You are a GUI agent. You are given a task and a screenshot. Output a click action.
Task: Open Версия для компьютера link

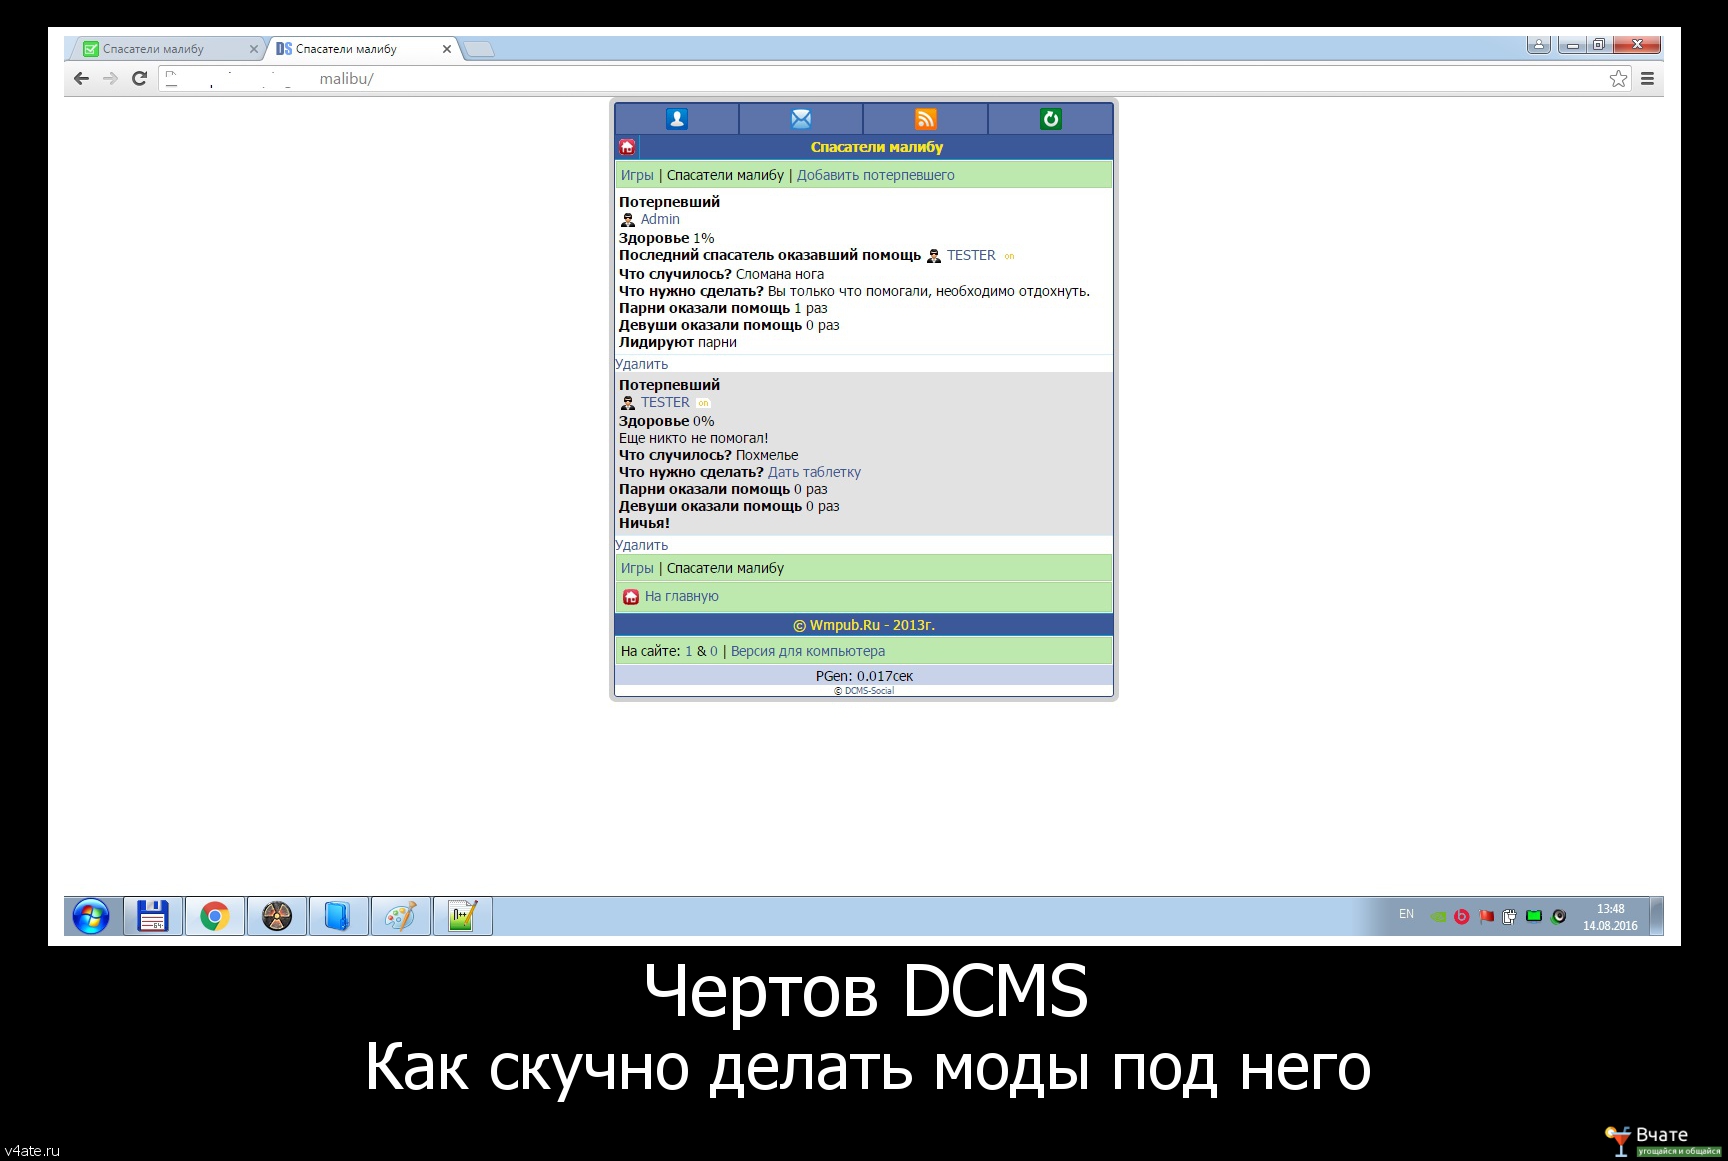(807, 651)
